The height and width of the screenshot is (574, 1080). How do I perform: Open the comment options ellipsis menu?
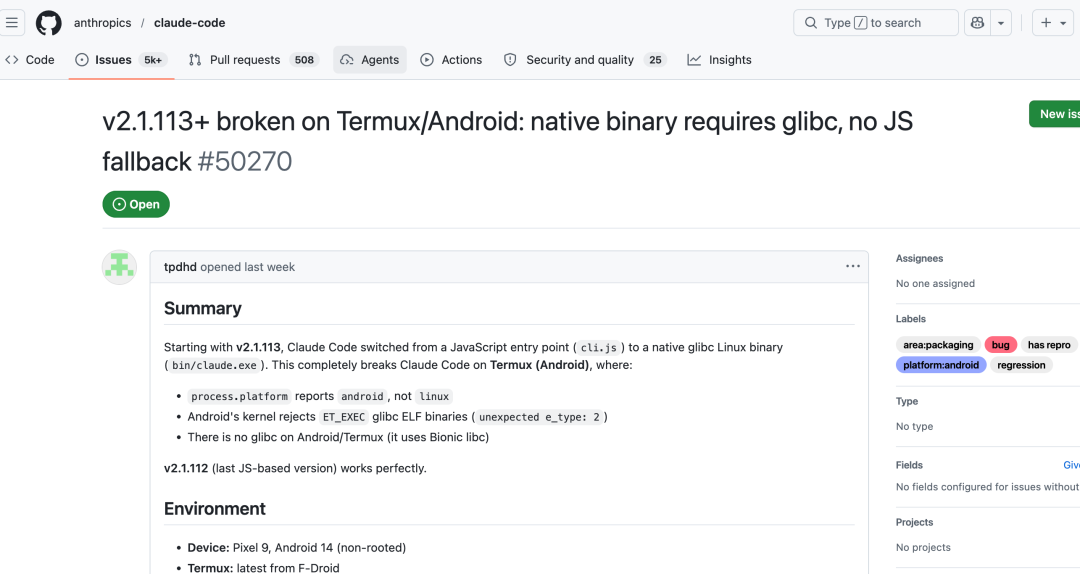coord(853,267)
